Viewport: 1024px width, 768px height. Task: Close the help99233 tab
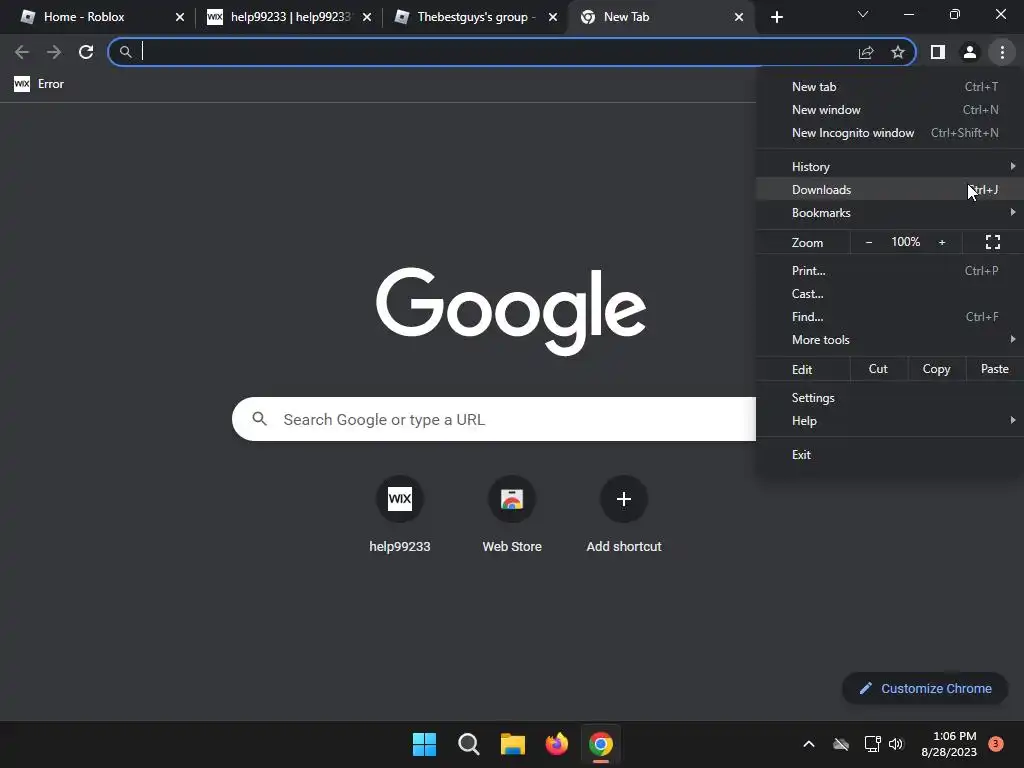point(367,17)
